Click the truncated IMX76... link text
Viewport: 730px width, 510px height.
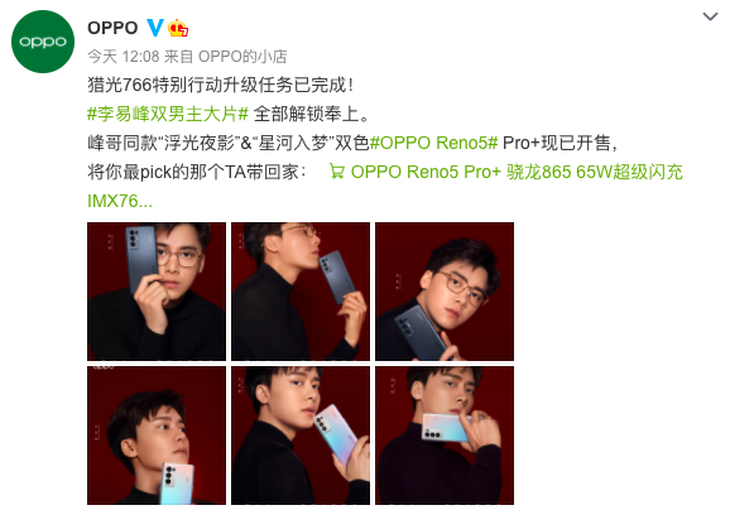(120, 201)
